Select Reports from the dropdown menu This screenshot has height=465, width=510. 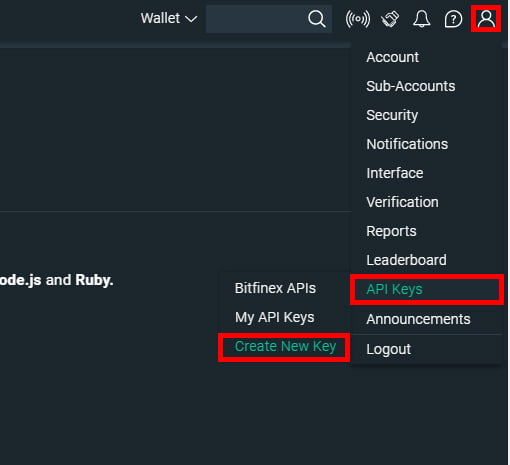coord(391,231)
